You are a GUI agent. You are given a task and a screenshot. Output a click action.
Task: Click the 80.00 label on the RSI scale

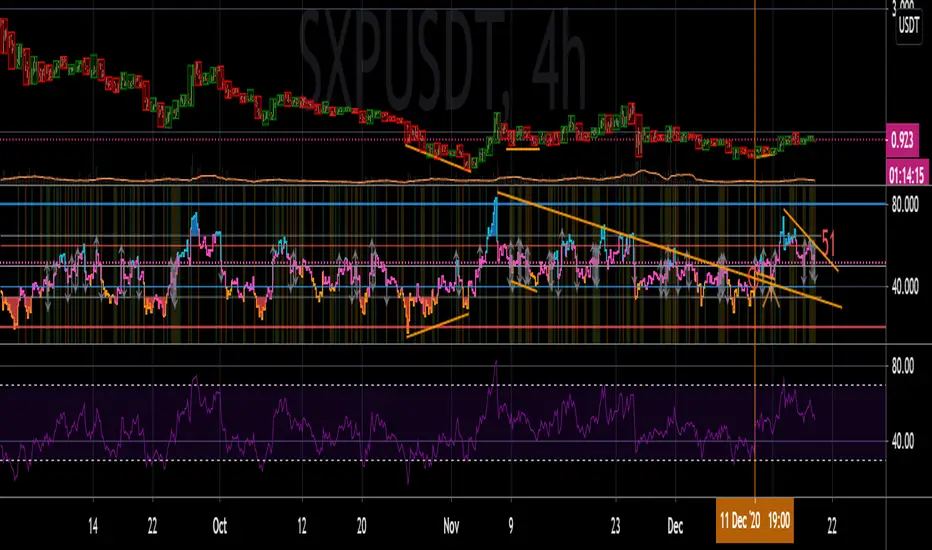point(904,366)
